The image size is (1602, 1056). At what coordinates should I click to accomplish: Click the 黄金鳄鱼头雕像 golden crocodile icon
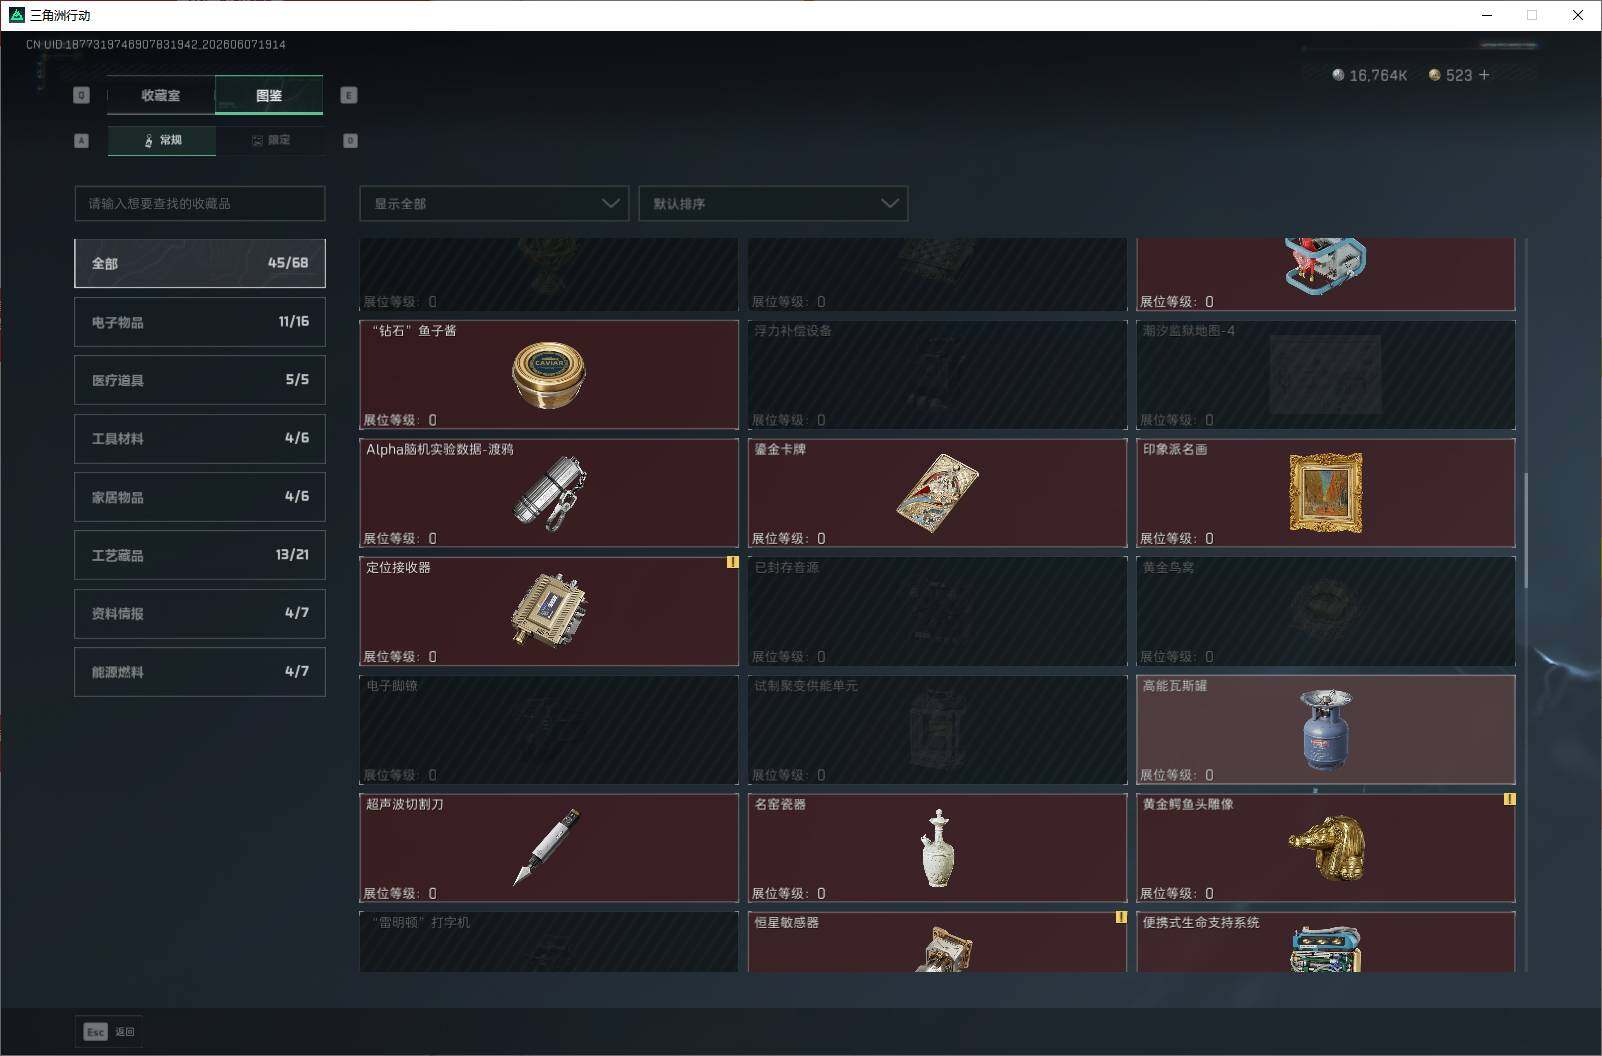[1327, 848]
